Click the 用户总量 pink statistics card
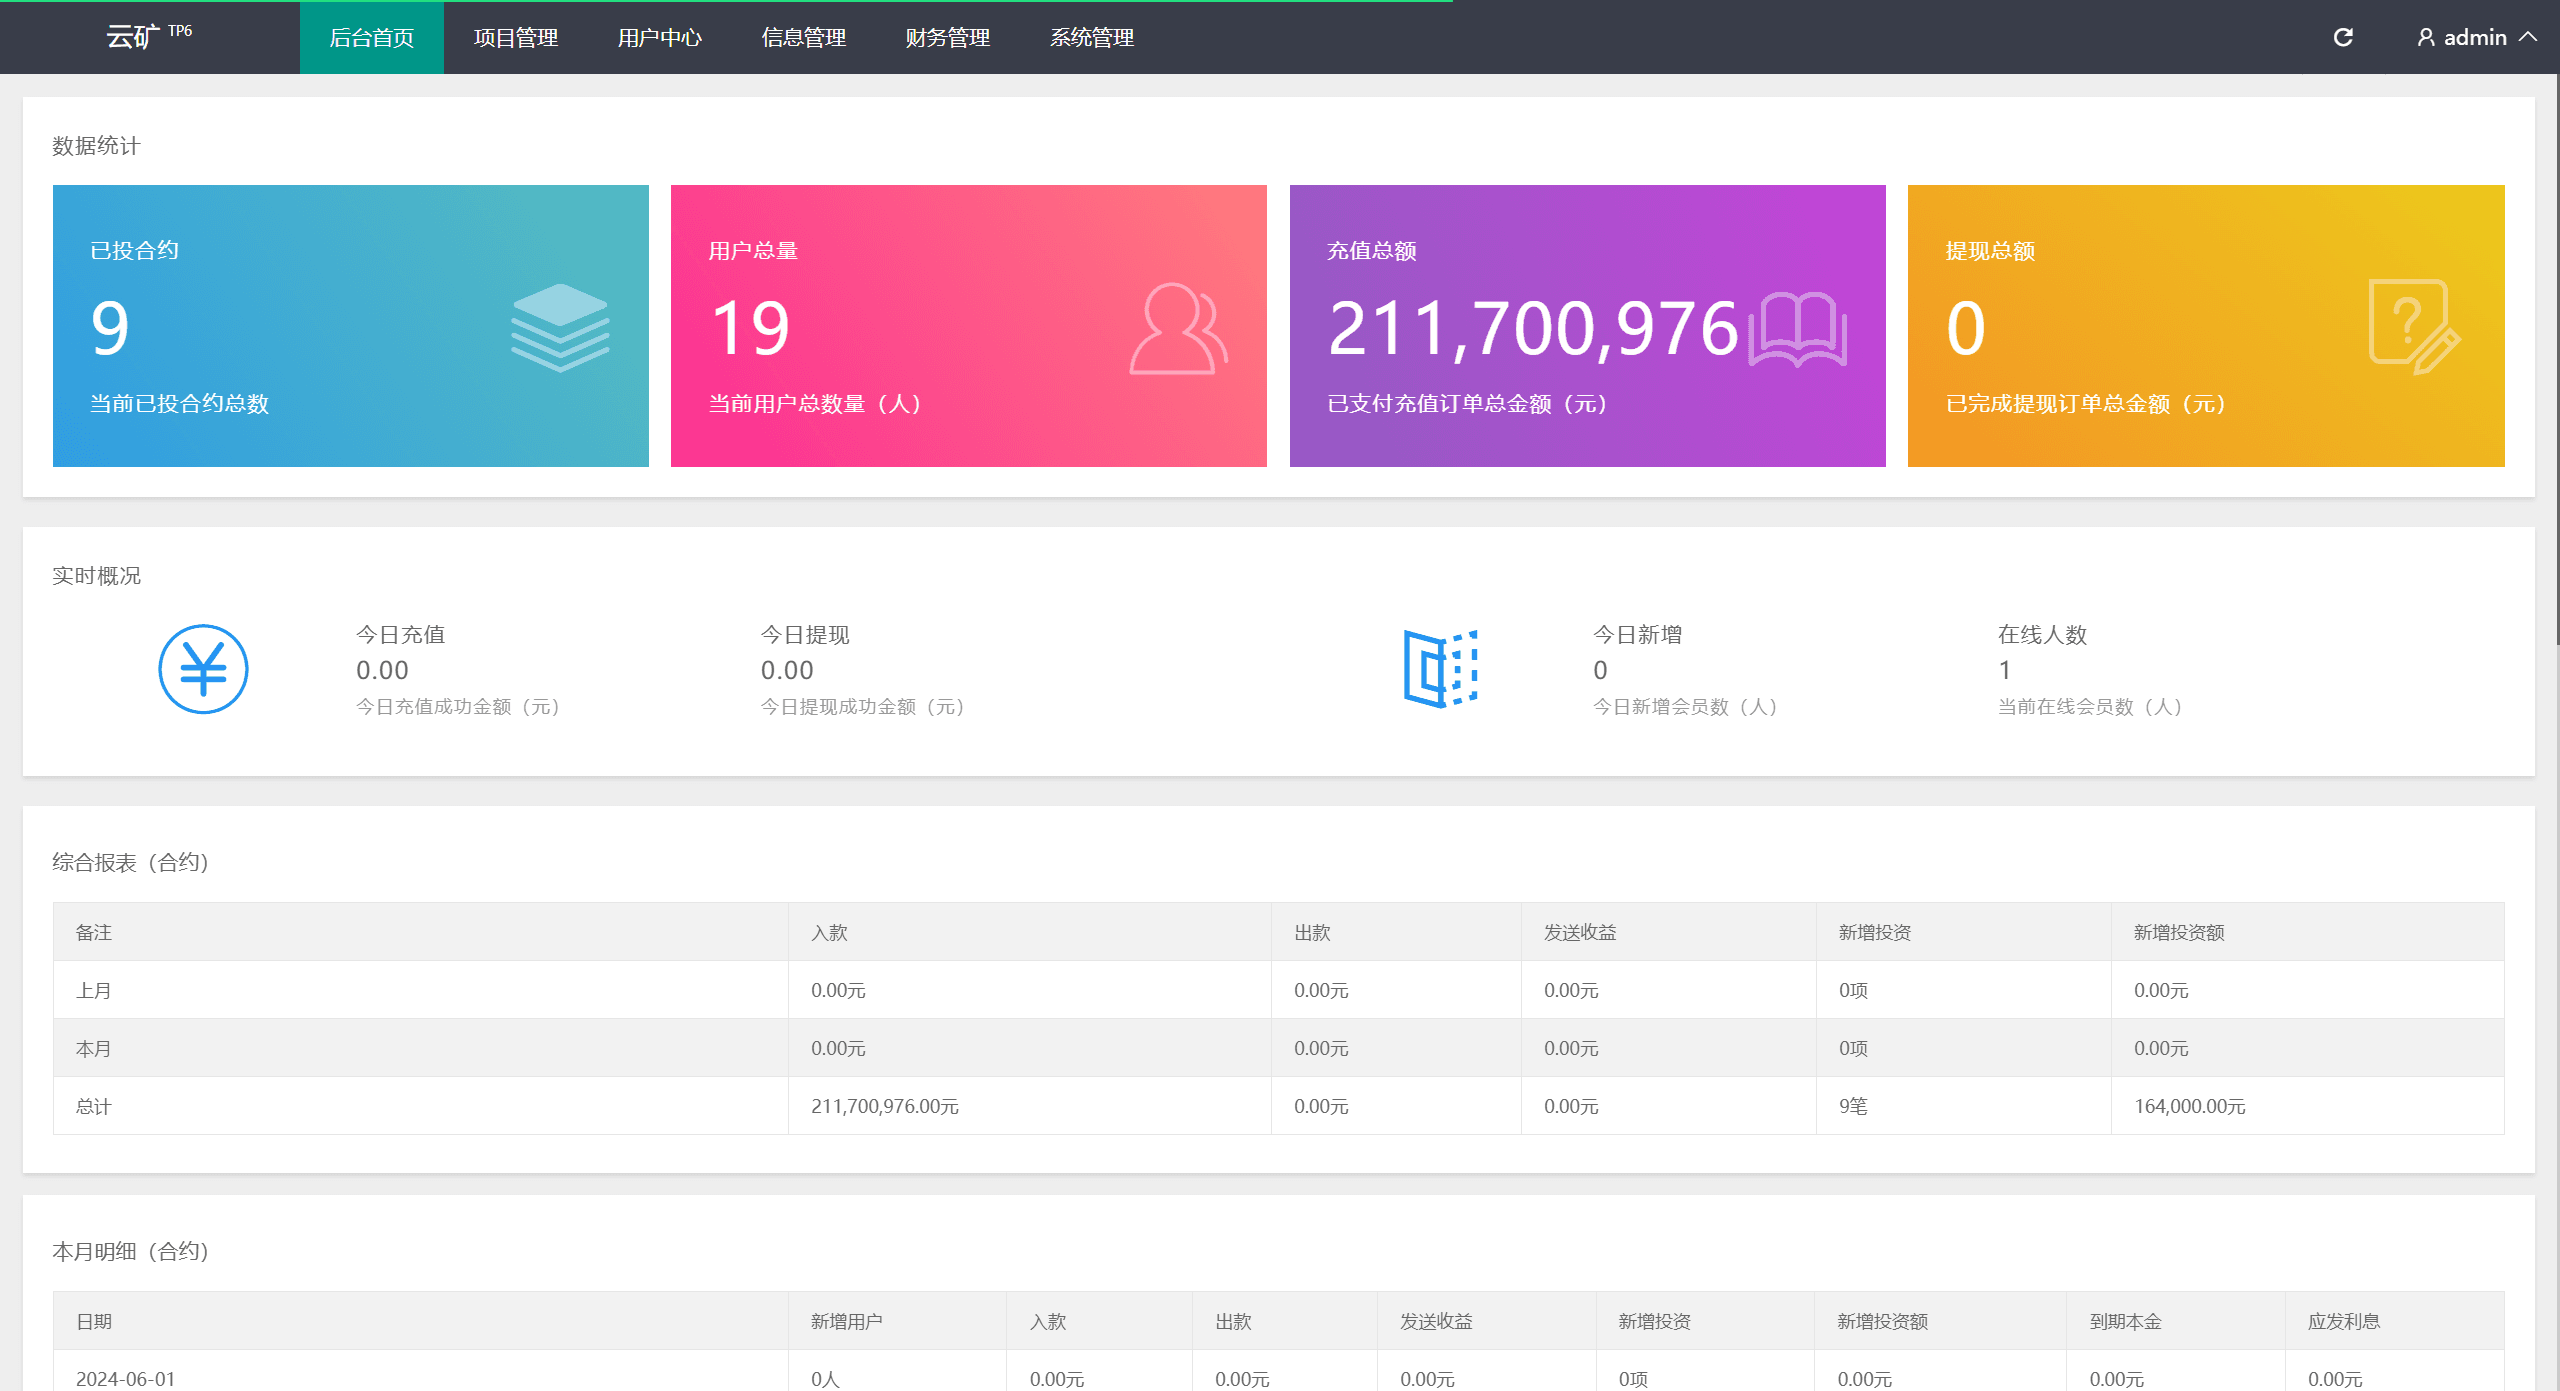The width and height of the screenshot is (2560, 1391). 968,325
